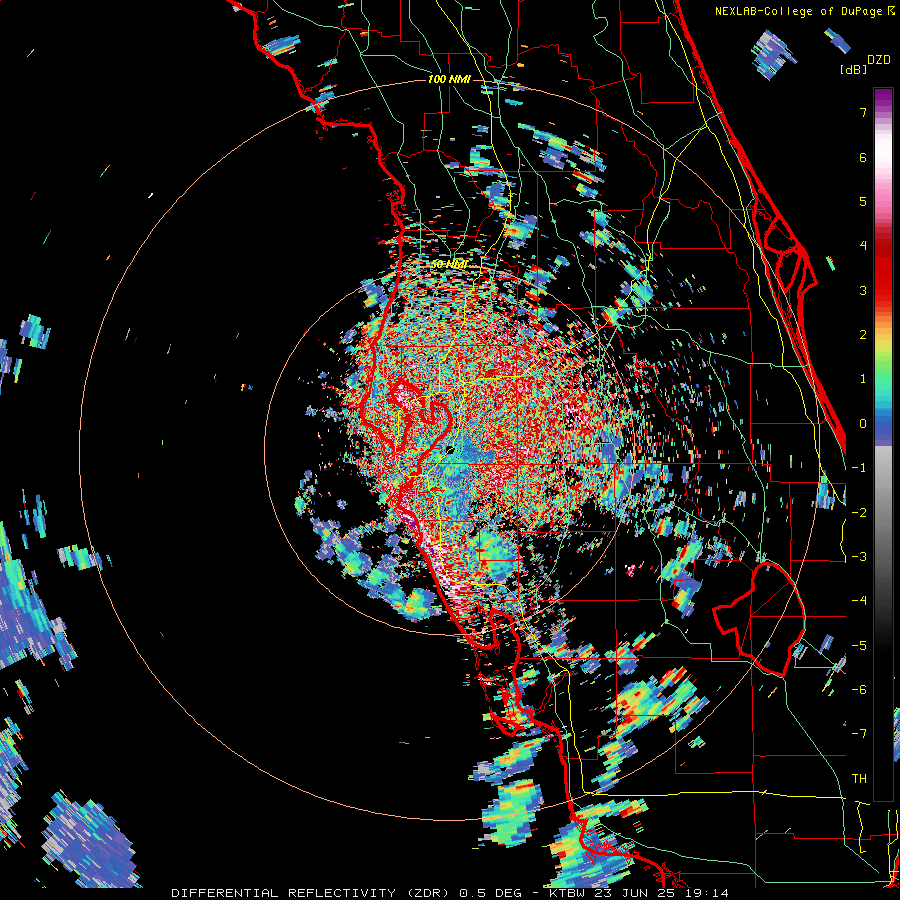Select the "-2" value on the legend

[859, 513]
